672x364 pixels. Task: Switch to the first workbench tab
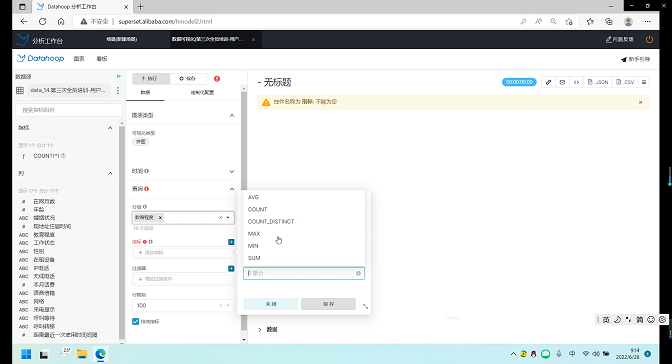click(122, 39)
